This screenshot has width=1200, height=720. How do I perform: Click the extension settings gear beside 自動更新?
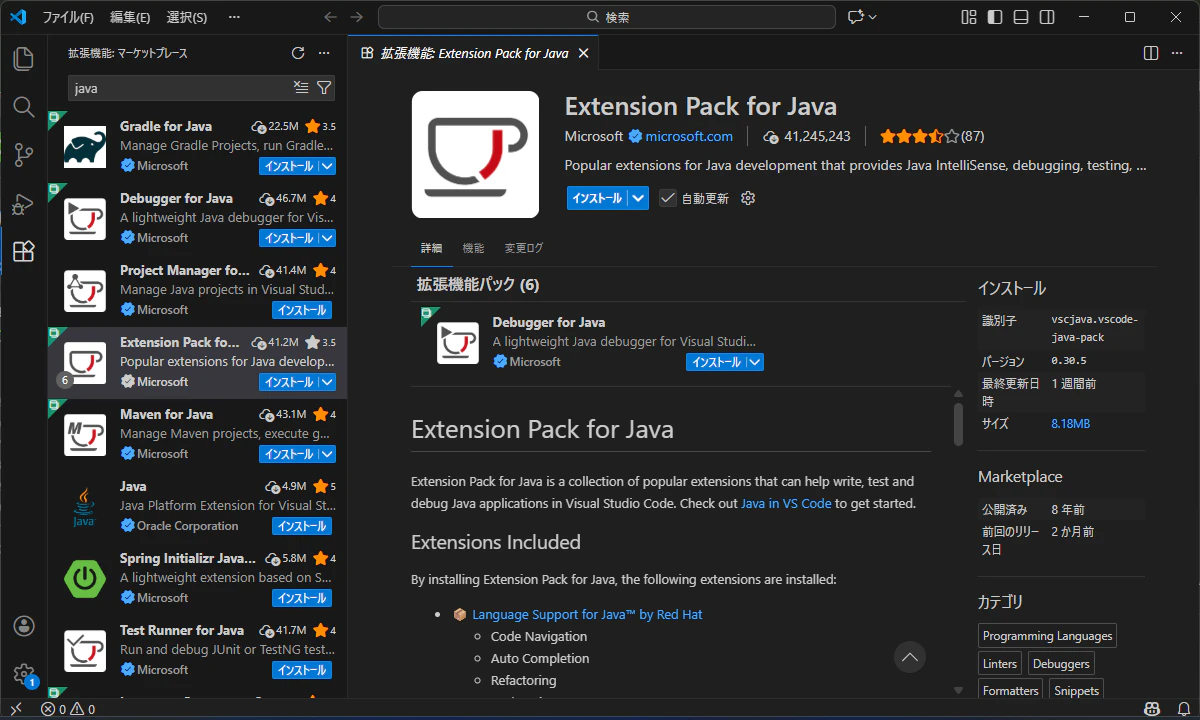pyautogui.click(x=748, y=198)
